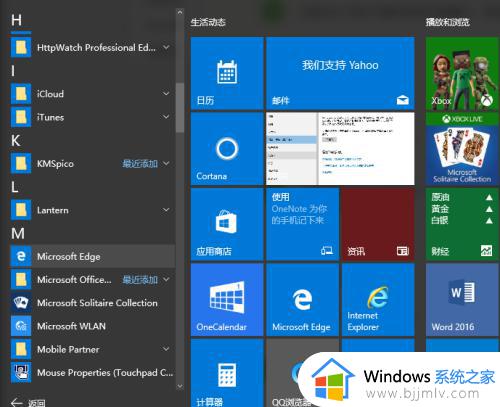Launch the Internet Explorer tile
Image resolution: width=500 pixels, height=407 pixels.
[378, 300]
